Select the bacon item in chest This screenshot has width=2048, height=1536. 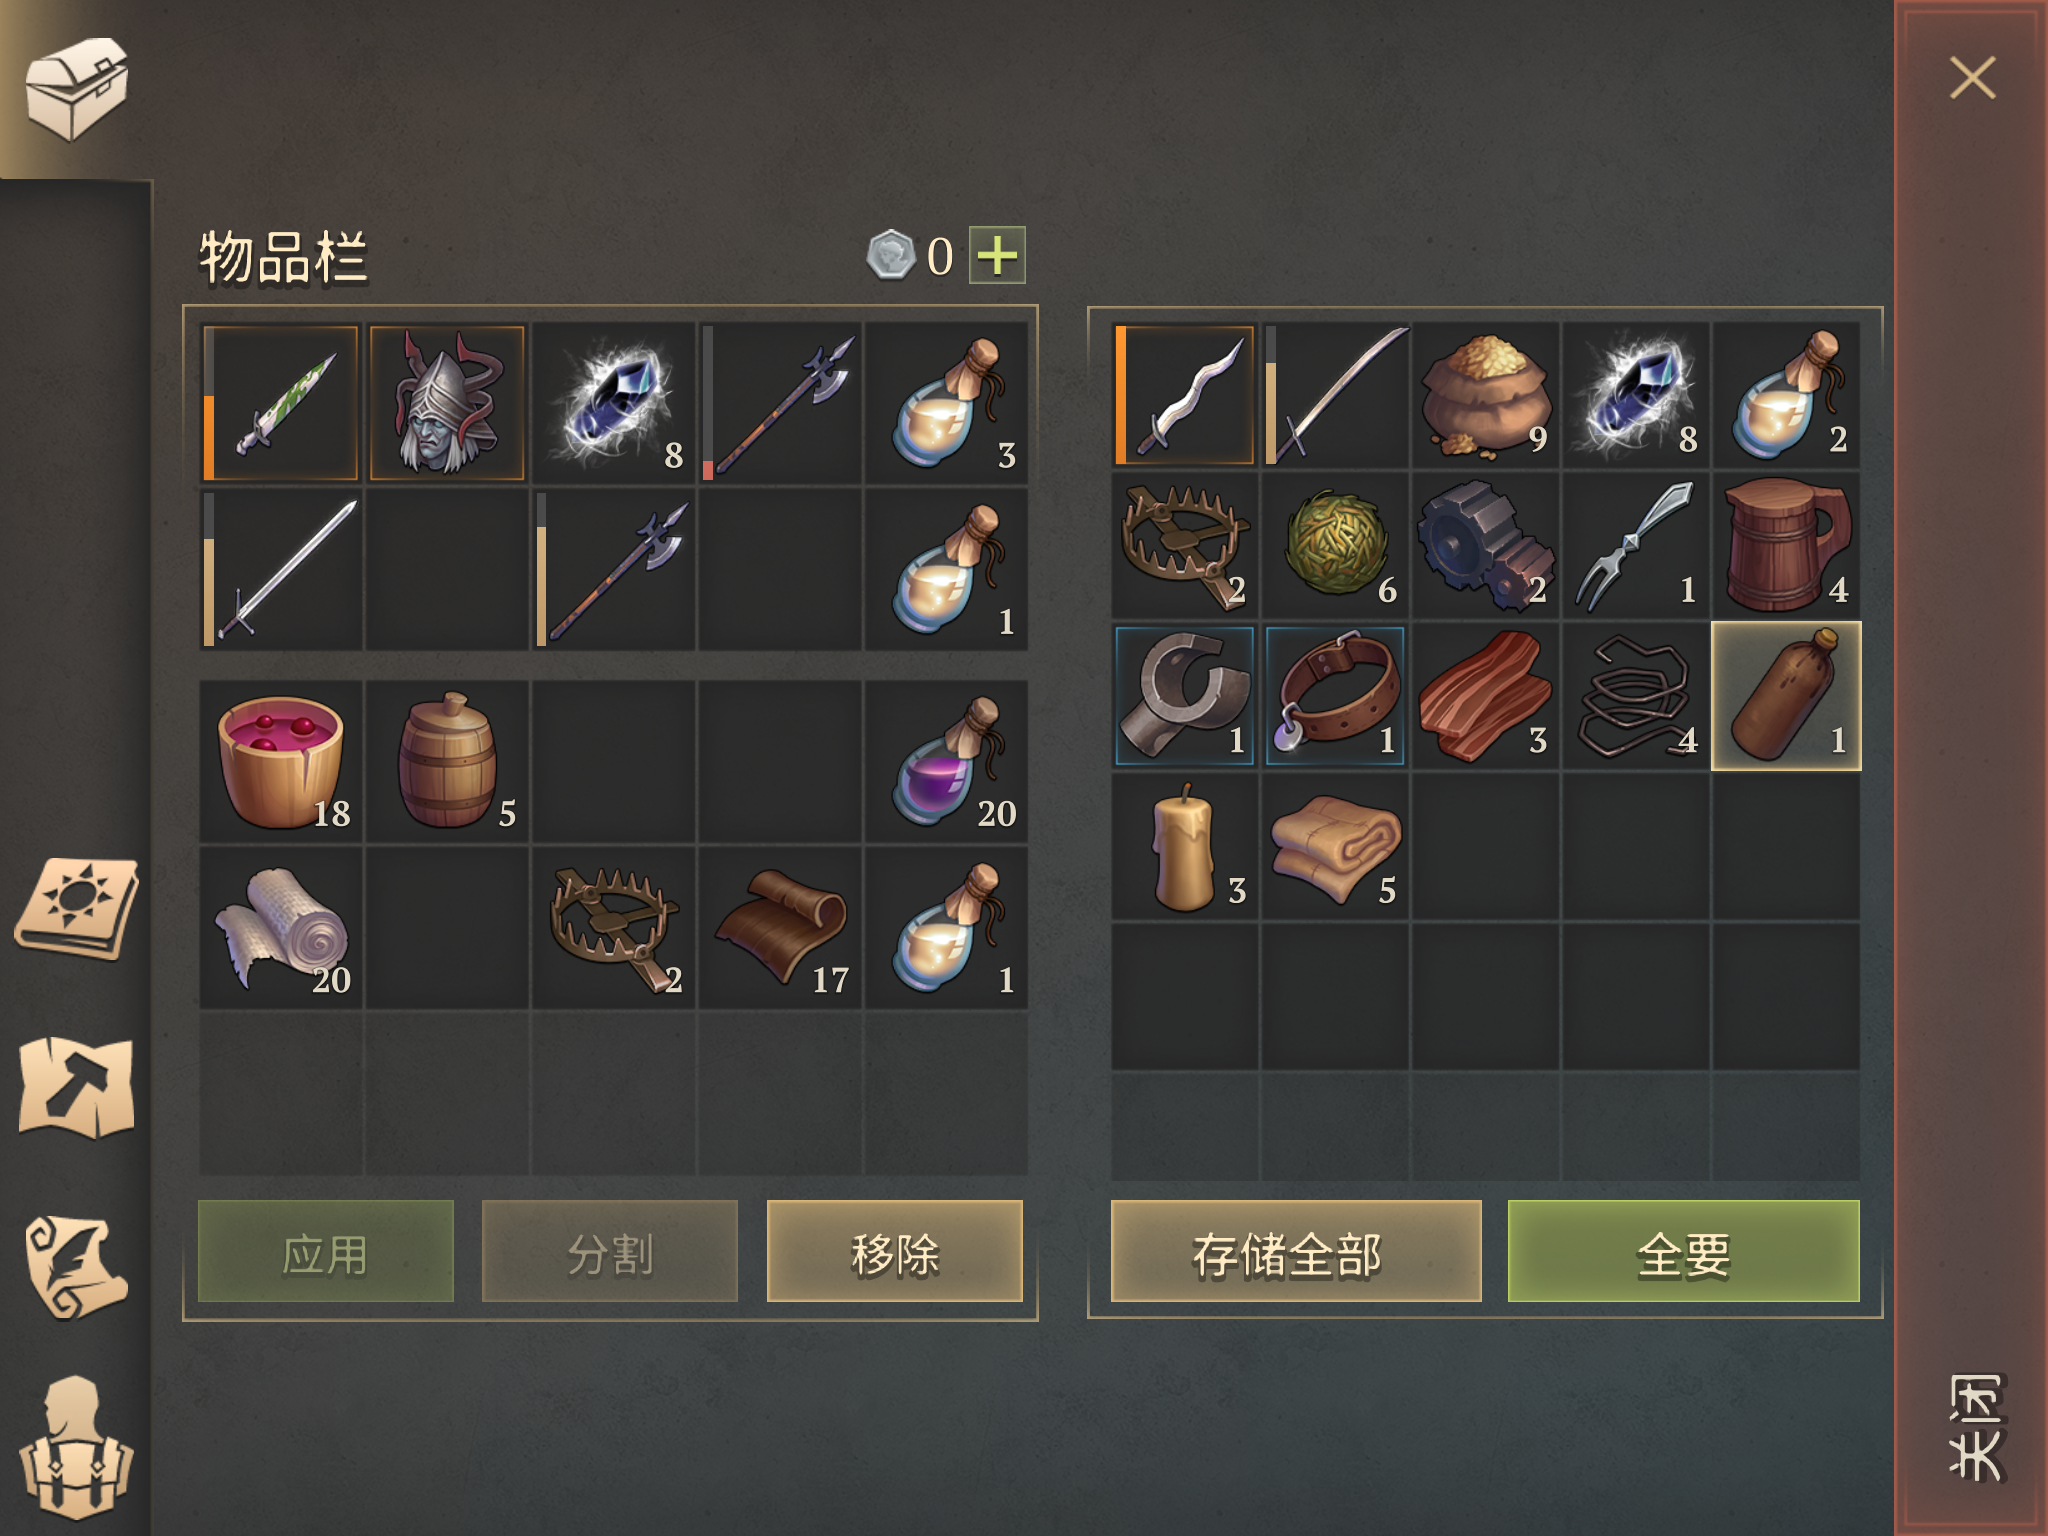pyautogui.click(x=1485, y=696)
